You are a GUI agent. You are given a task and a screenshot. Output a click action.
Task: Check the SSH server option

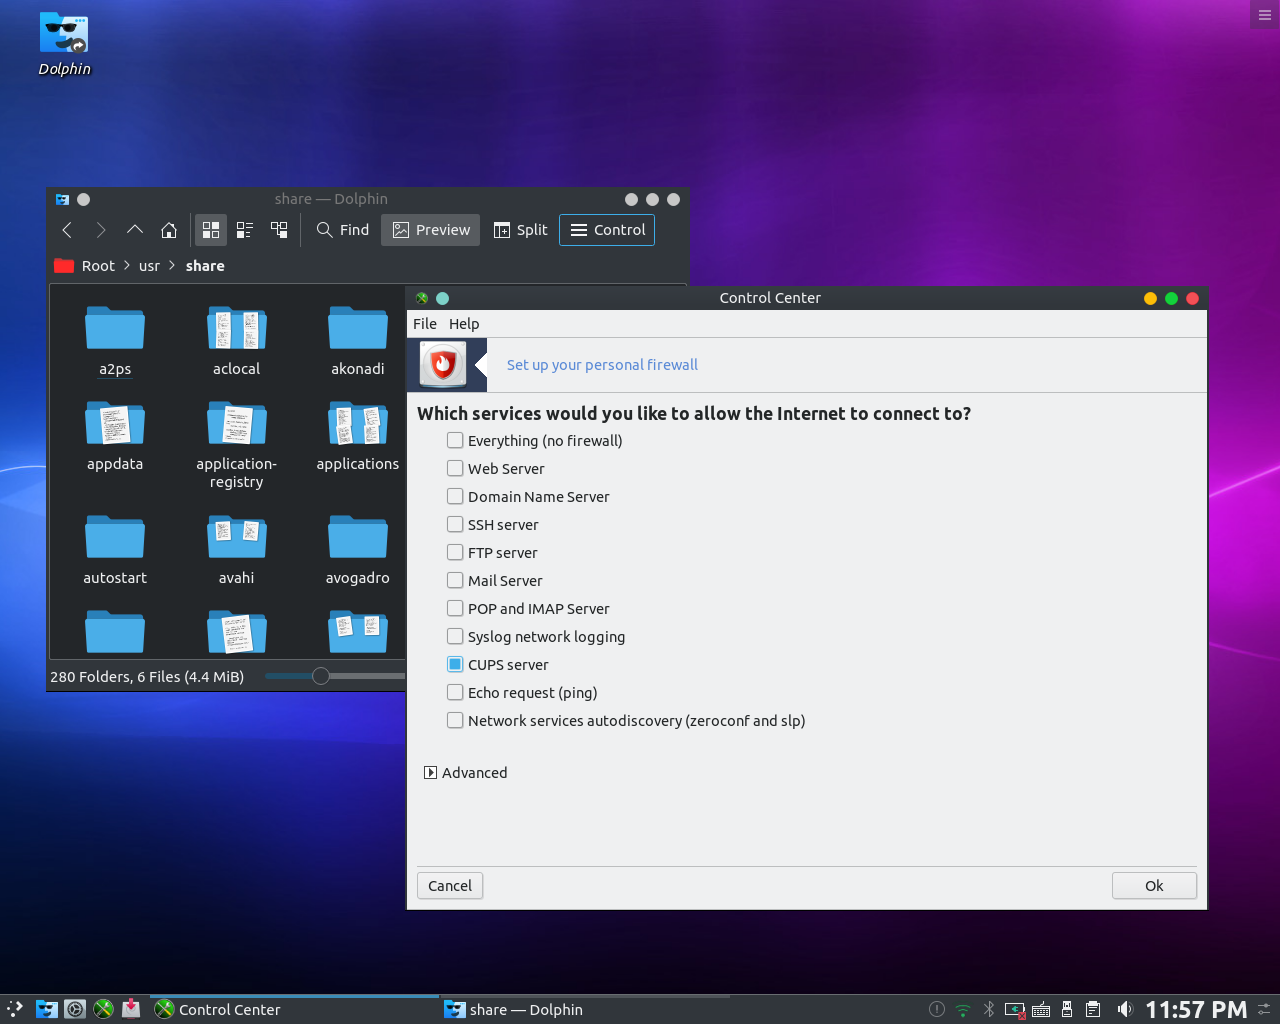coord(455,524)
